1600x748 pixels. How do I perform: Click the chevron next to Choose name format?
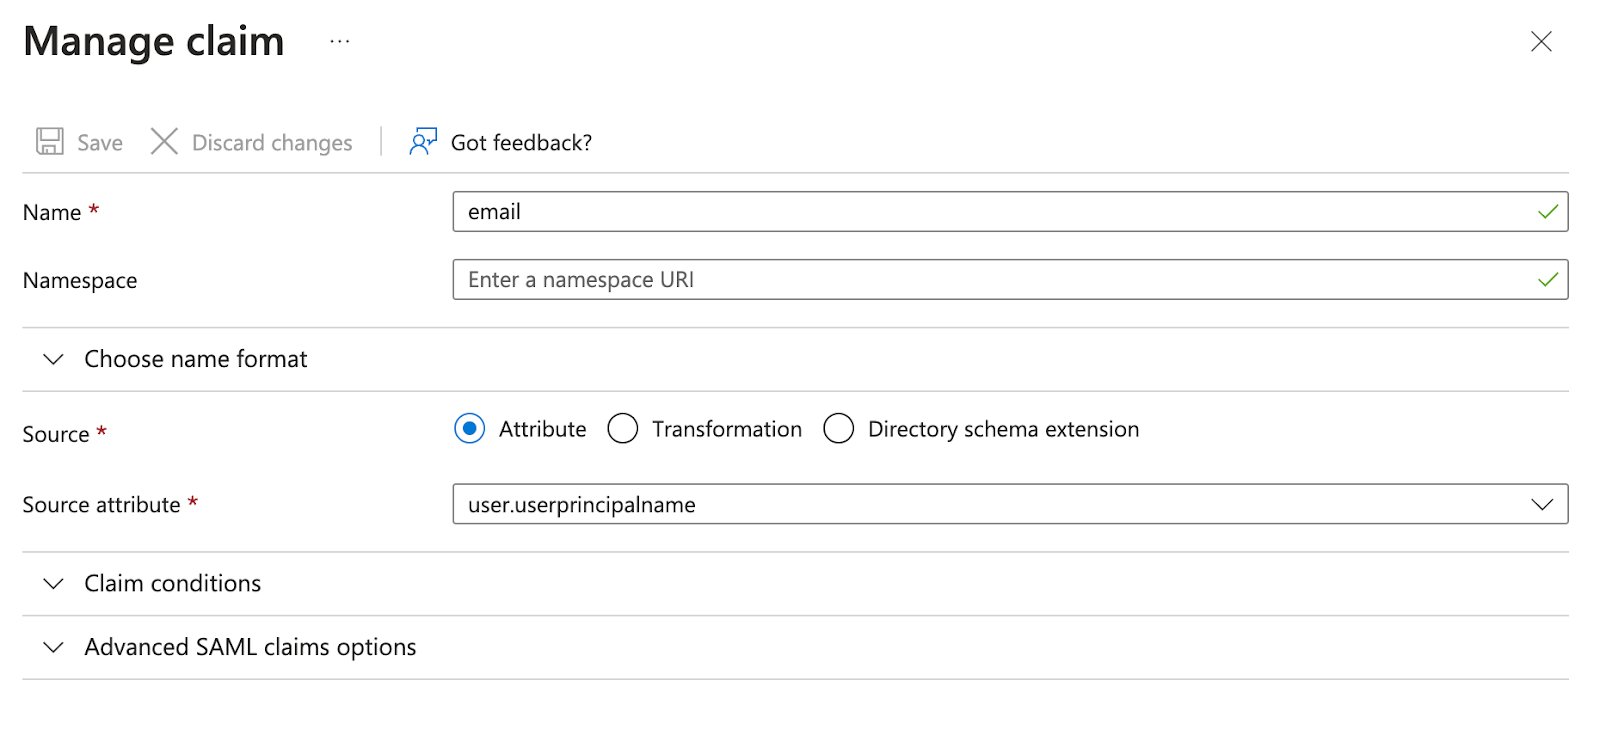[54, 359]
